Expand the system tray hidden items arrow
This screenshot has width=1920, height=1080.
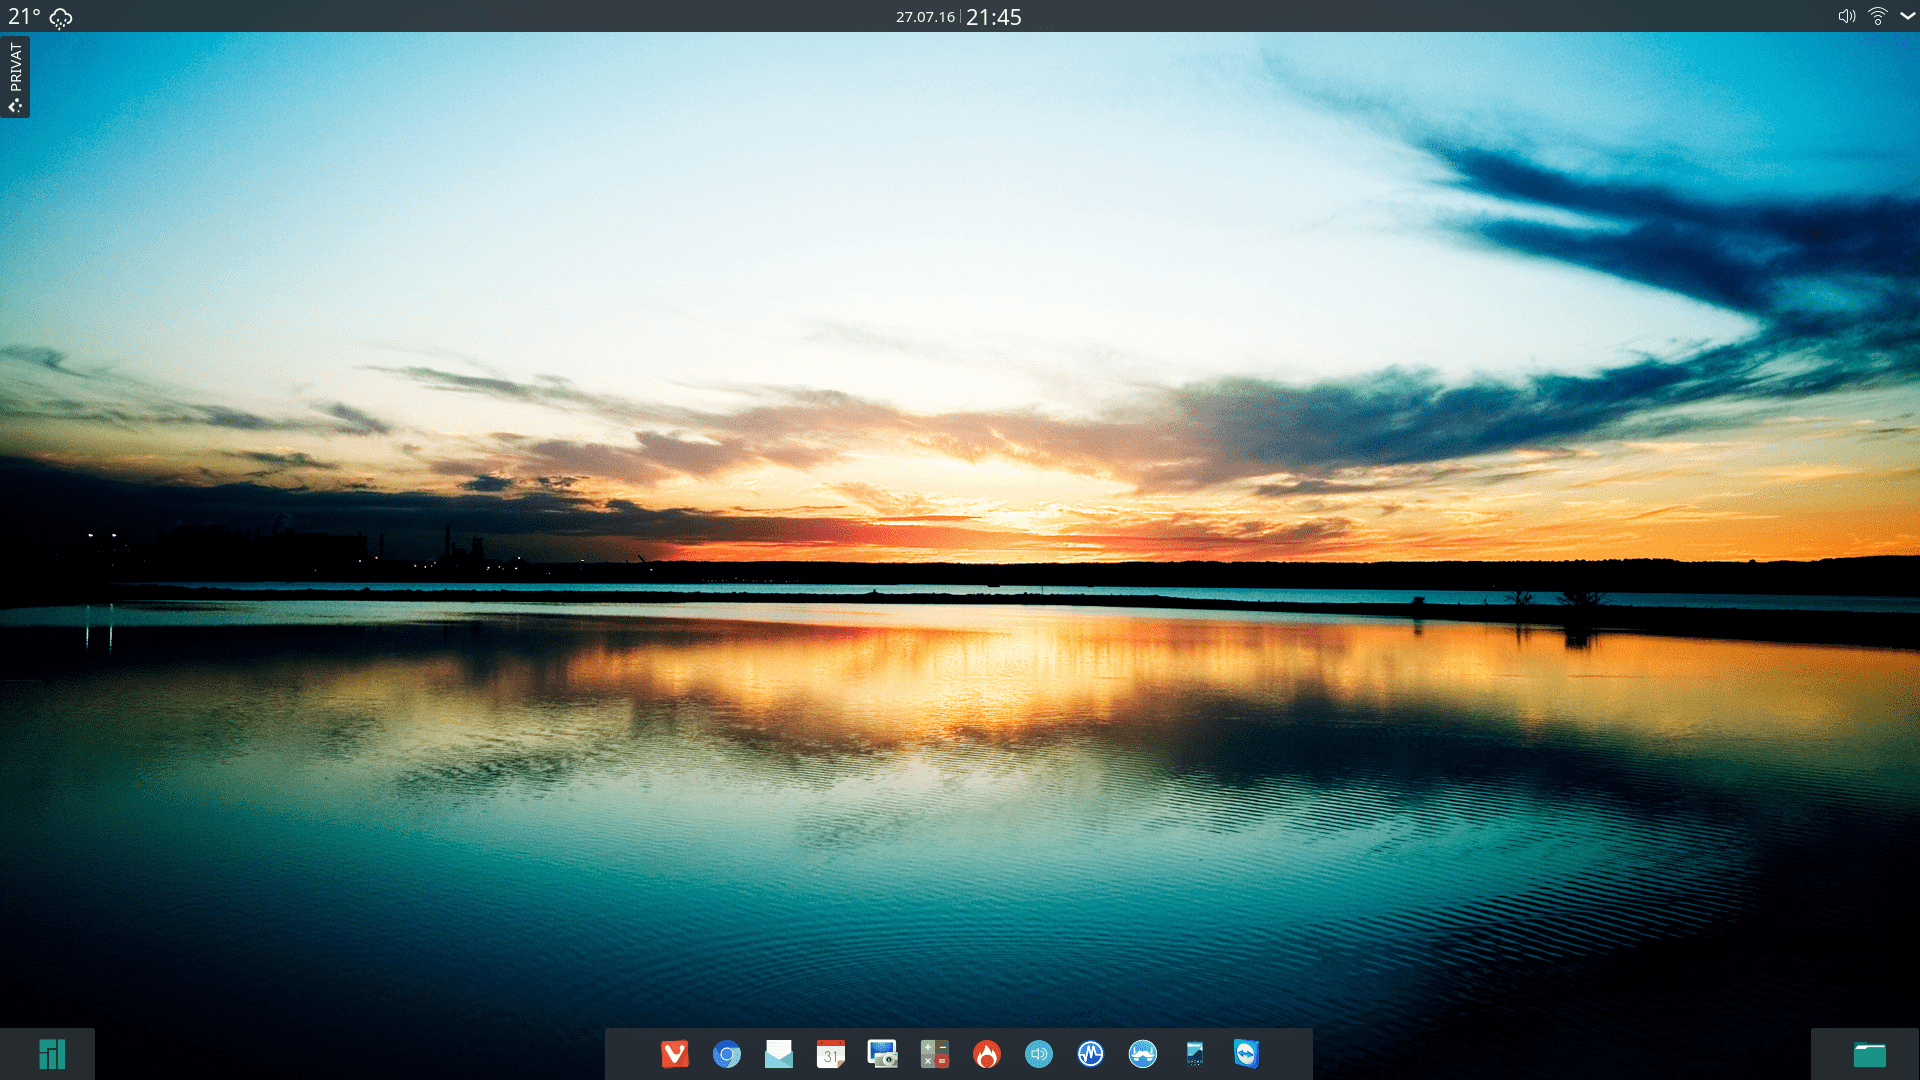point(1907,16)
